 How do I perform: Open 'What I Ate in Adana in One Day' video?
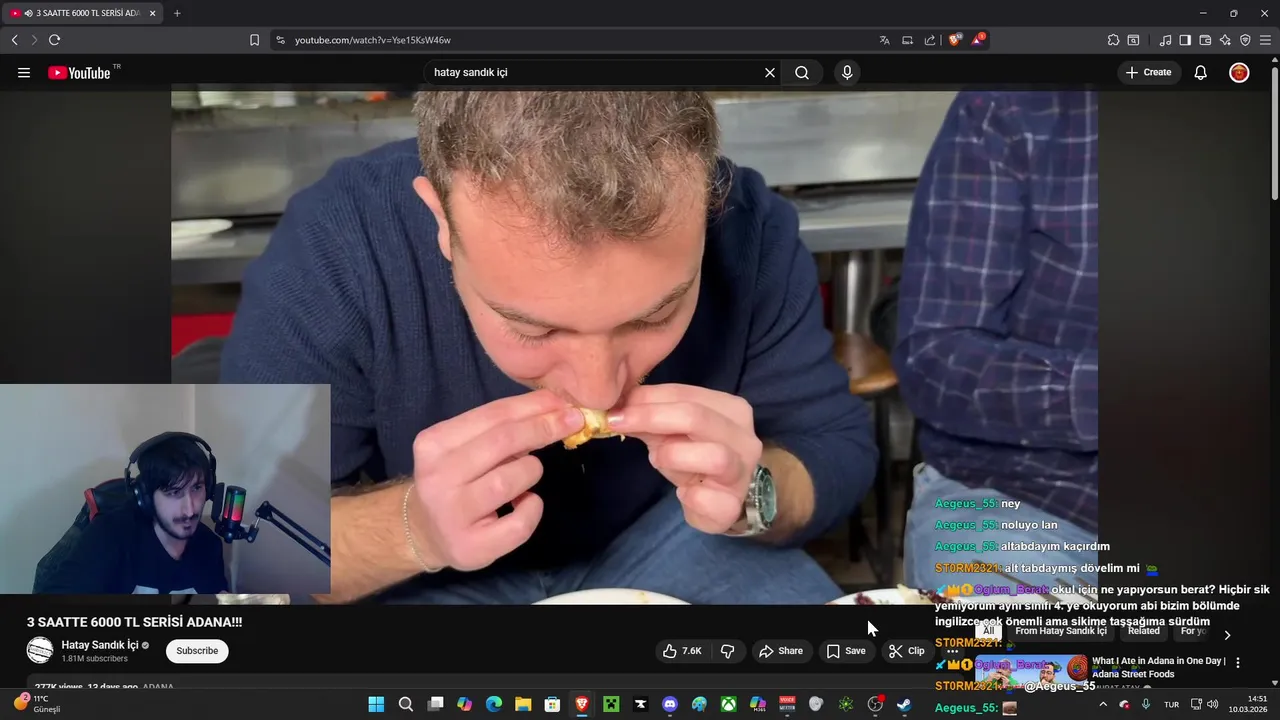(1159, 667)
